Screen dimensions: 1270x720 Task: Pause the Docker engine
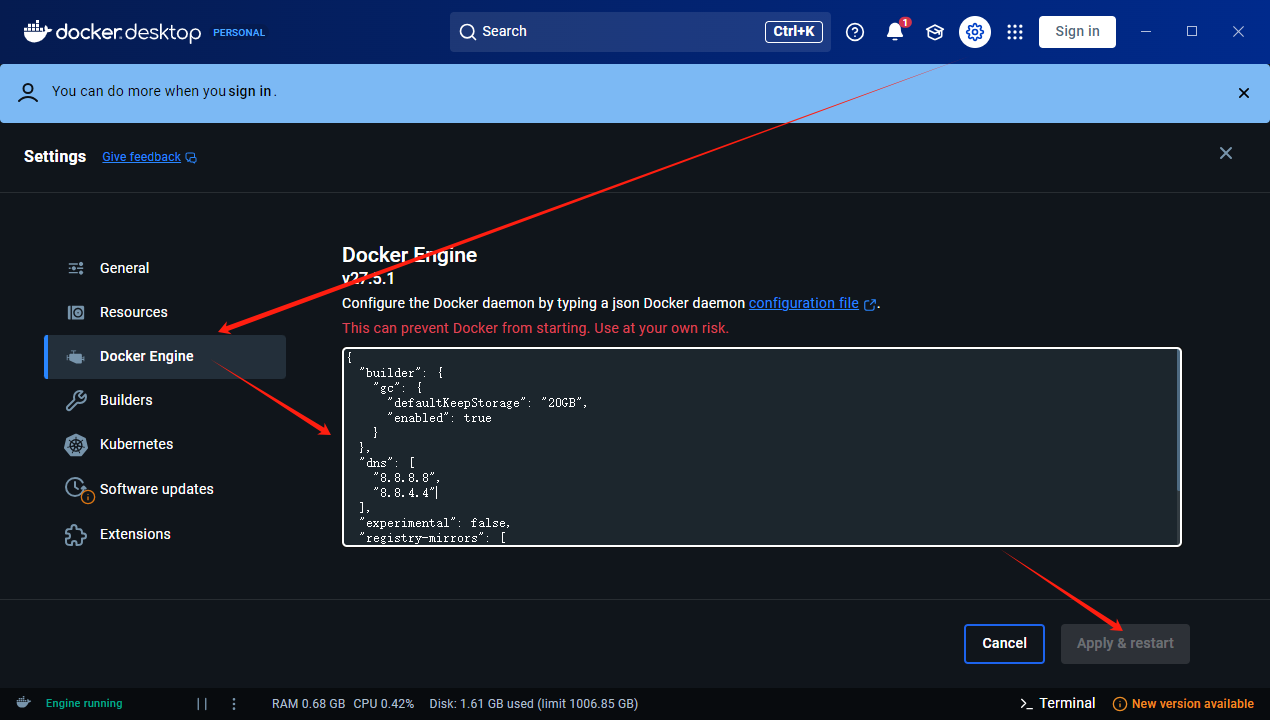pyautogui.click(x=202, y=703)
